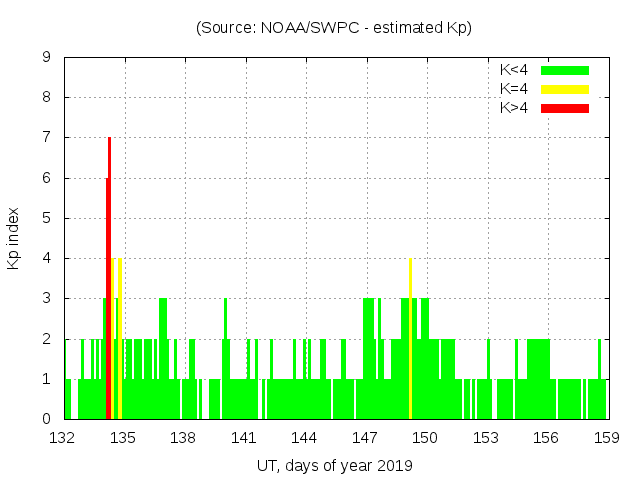Click the y-axis tick label 9
The image size is (640, 480).
pos(47,57)
